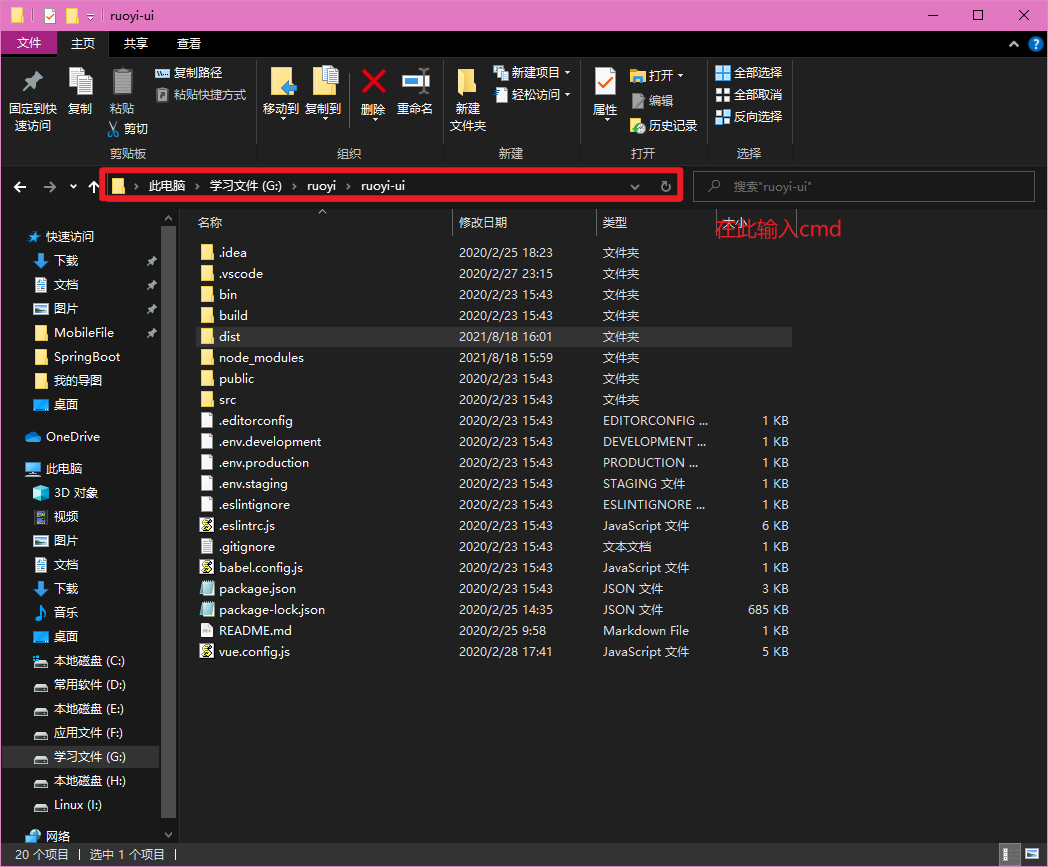Open the Easy access dropdown
The width and height of the screenshot is (1048, 867).
click(x=567, y=95)
